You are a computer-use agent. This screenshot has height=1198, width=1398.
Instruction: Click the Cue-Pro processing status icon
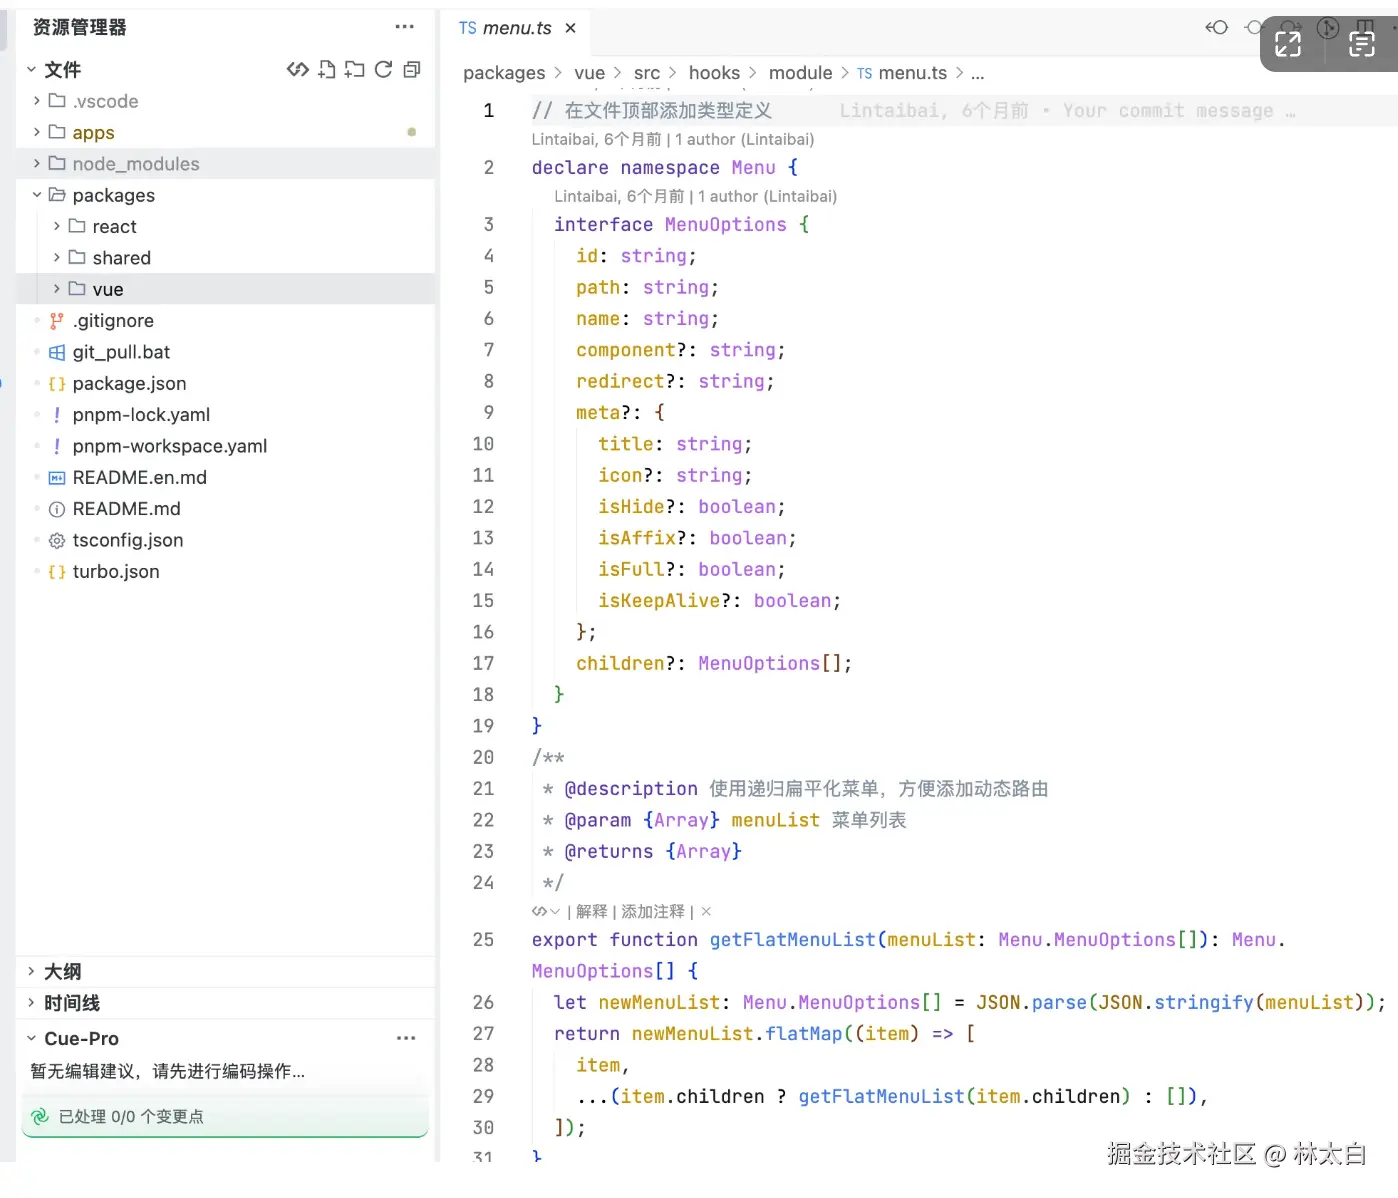[x=40, y=1116]
